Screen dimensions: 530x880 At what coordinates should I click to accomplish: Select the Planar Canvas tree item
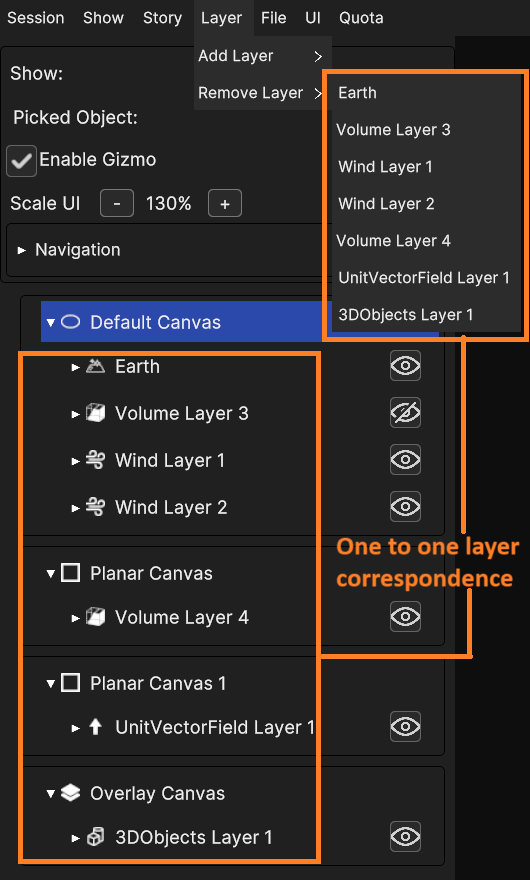(x=151, y=574)
